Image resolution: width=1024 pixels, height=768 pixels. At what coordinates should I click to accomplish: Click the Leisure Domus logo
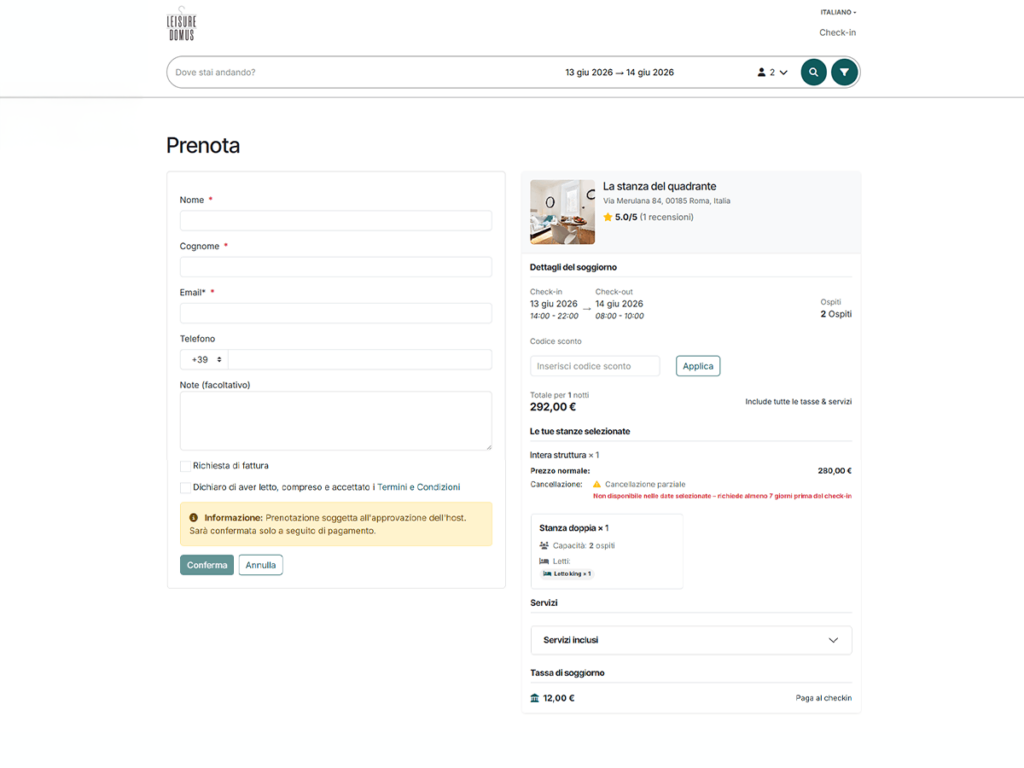coord(182,25)
